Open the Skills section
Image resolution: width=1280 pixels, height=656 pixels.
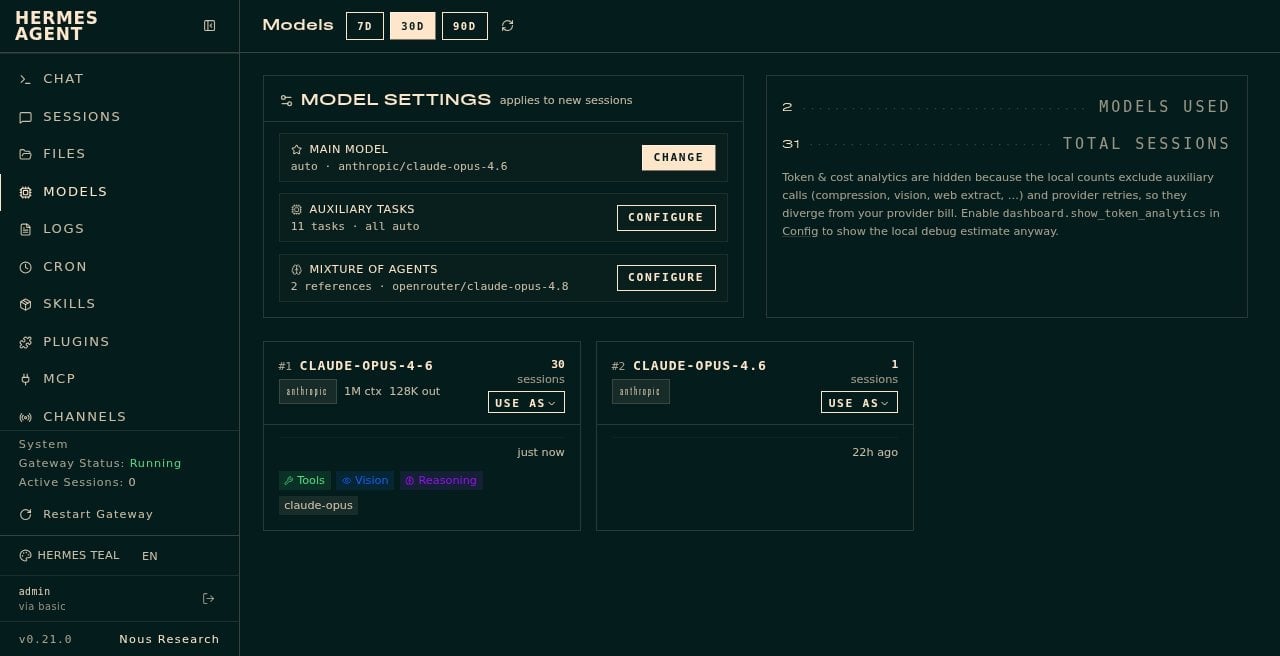point(119,304)
